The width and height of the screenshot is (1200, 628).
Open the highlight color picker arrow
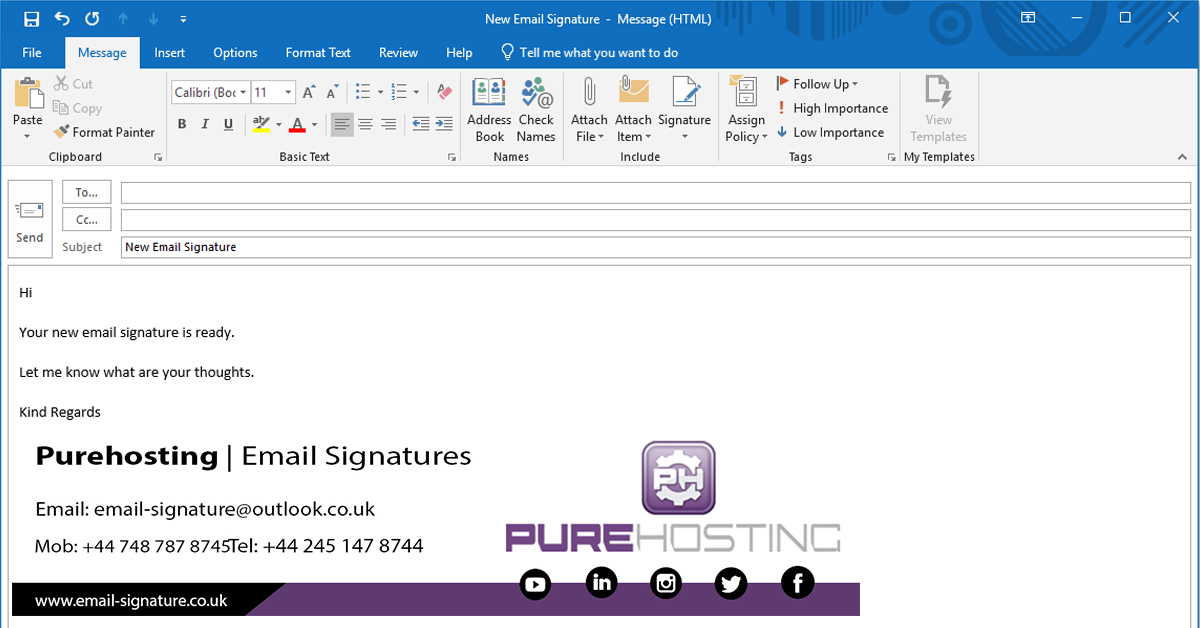tap(278, 124)
